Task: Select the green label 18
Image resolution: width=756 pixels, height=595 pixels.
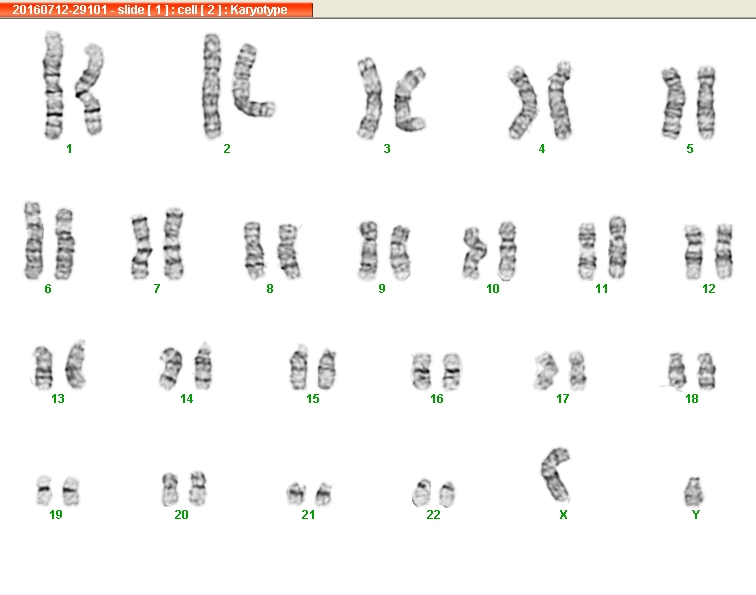Action: [691, 399]
